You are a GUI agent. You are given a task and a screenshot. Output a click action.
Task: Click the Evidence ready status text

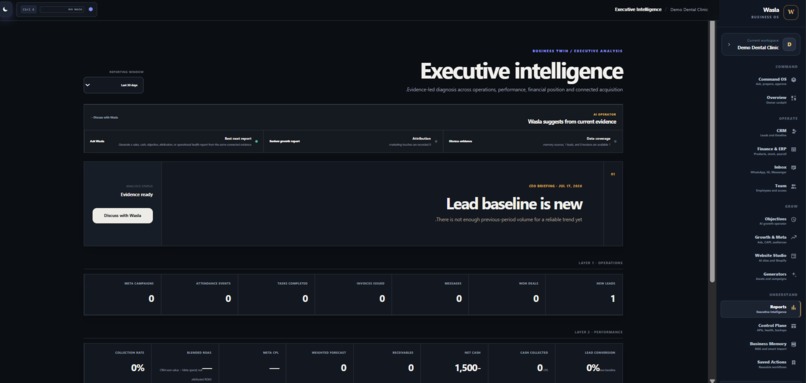pos(137,194)
